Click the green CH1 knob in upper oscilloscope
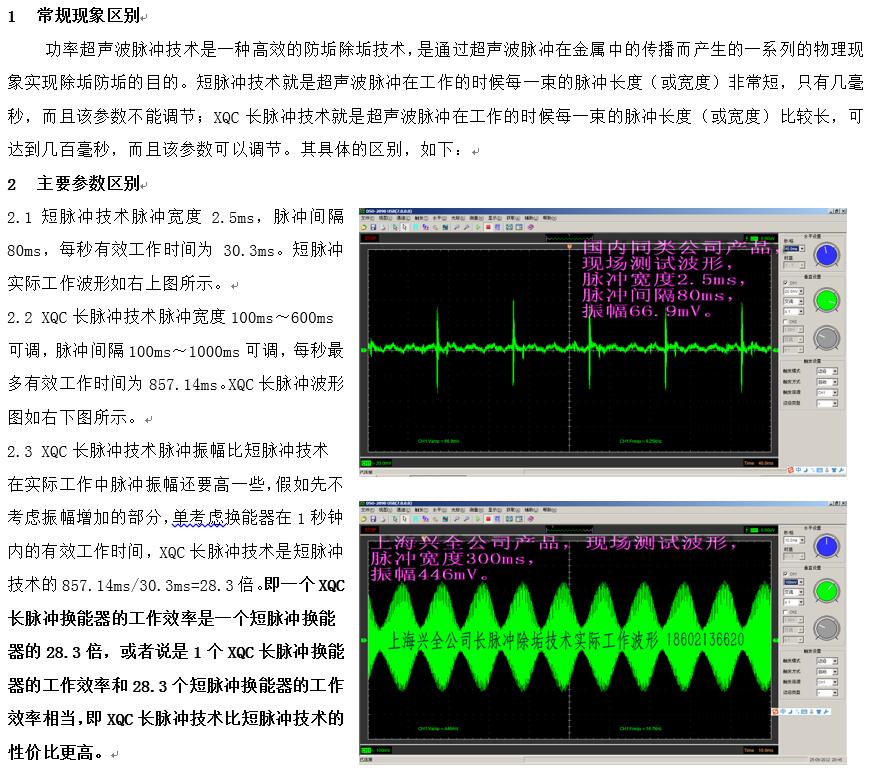This screenshot has width=872, height=770. point(826,300)
